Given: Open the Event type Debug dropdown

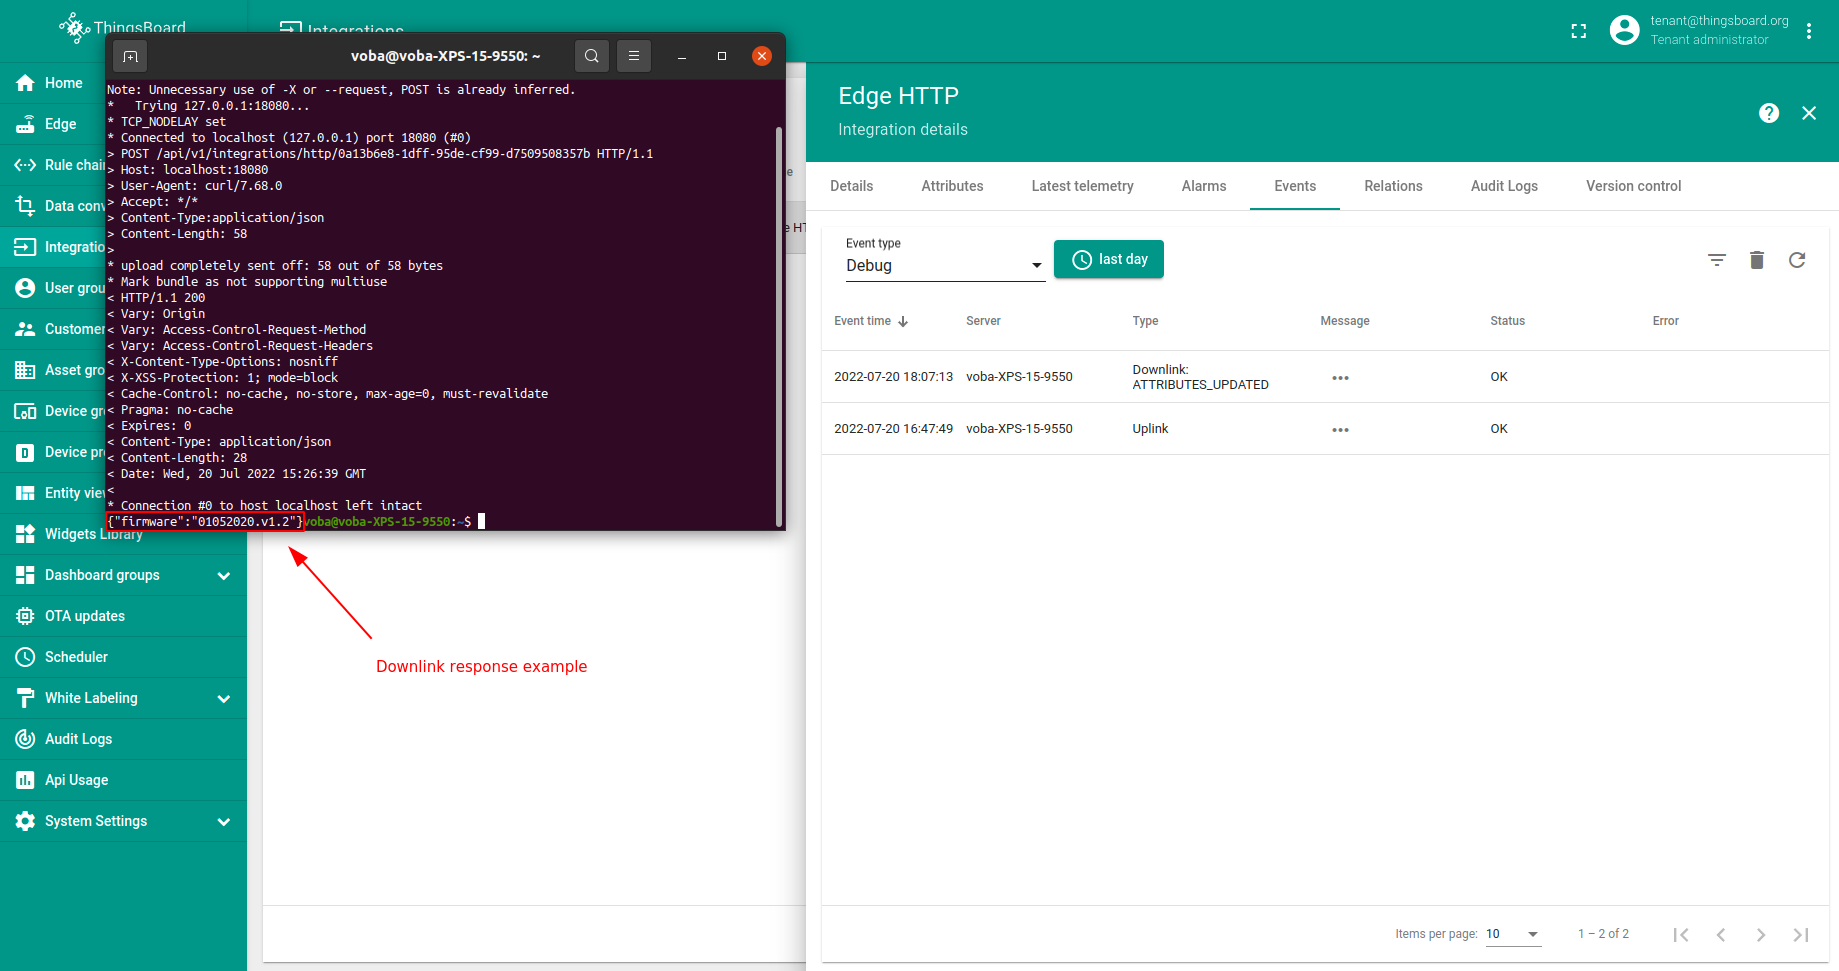Looking at the screenshot, I should tap(945, 265).
